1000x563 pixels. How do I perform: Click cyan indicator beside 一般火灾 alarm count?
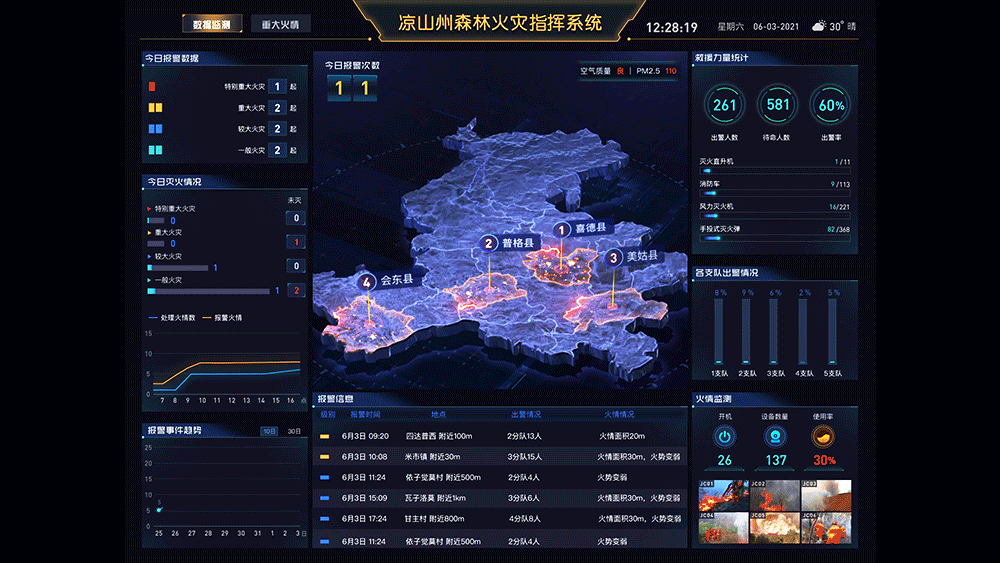tap(156, 150)
